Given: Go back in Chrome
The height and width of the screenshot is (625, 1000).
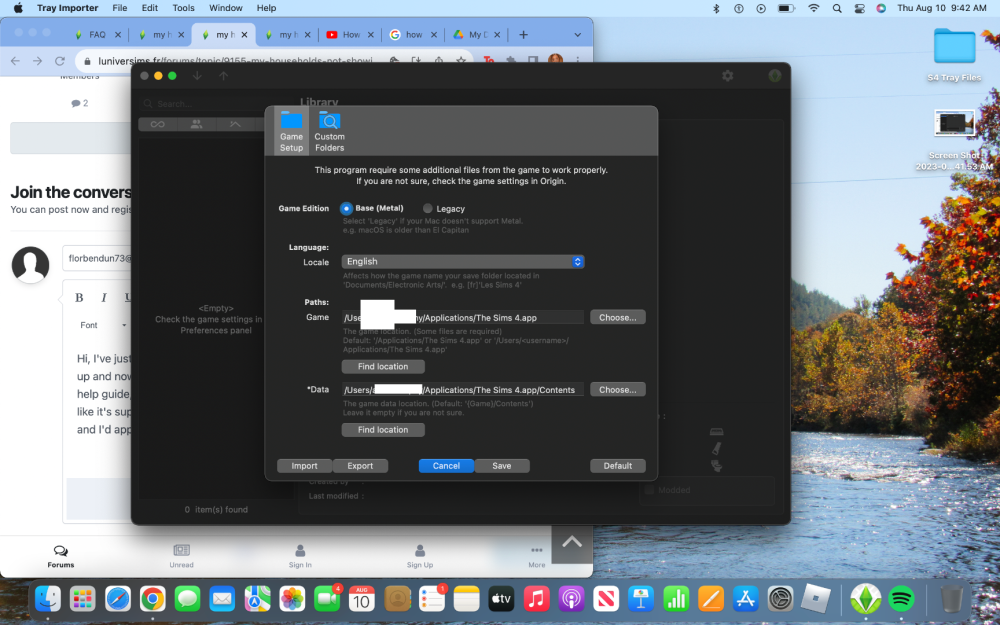Looking at the screenshot, I should [x=15, y=61].
